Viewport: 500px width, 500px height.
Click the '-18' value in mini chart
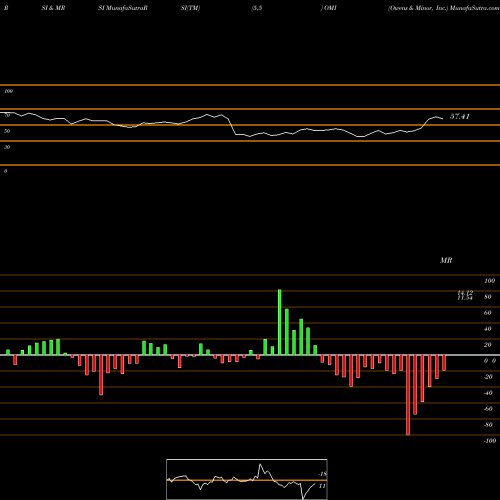click(x=322, y=474)
